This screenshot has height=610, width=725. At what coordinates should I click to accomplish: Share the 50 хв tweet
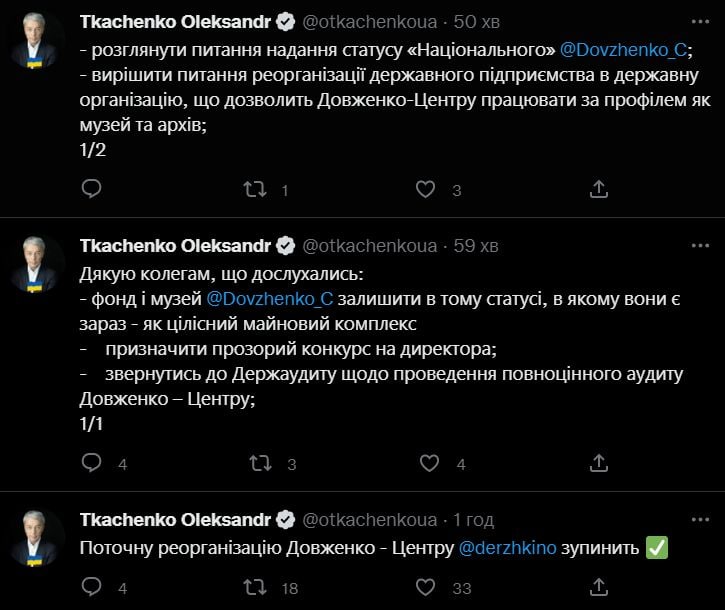pyautogui.click(x=598, y=188)
